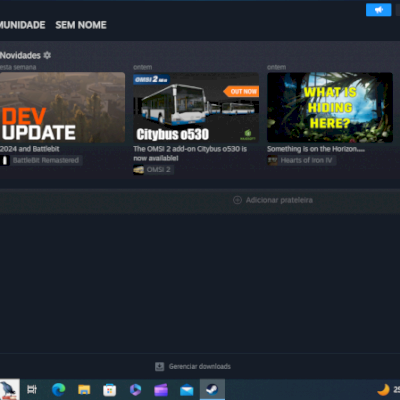400x400 pixels.
Task: Open Microsoft Store from the taskbar
Action: (x=109, y=389)
